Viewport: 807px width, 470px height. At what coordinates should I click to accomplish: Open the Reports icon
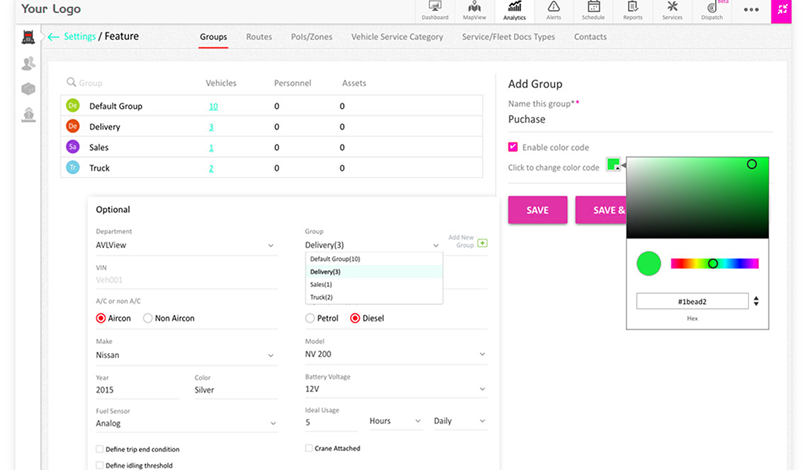(x=633, y=11)
